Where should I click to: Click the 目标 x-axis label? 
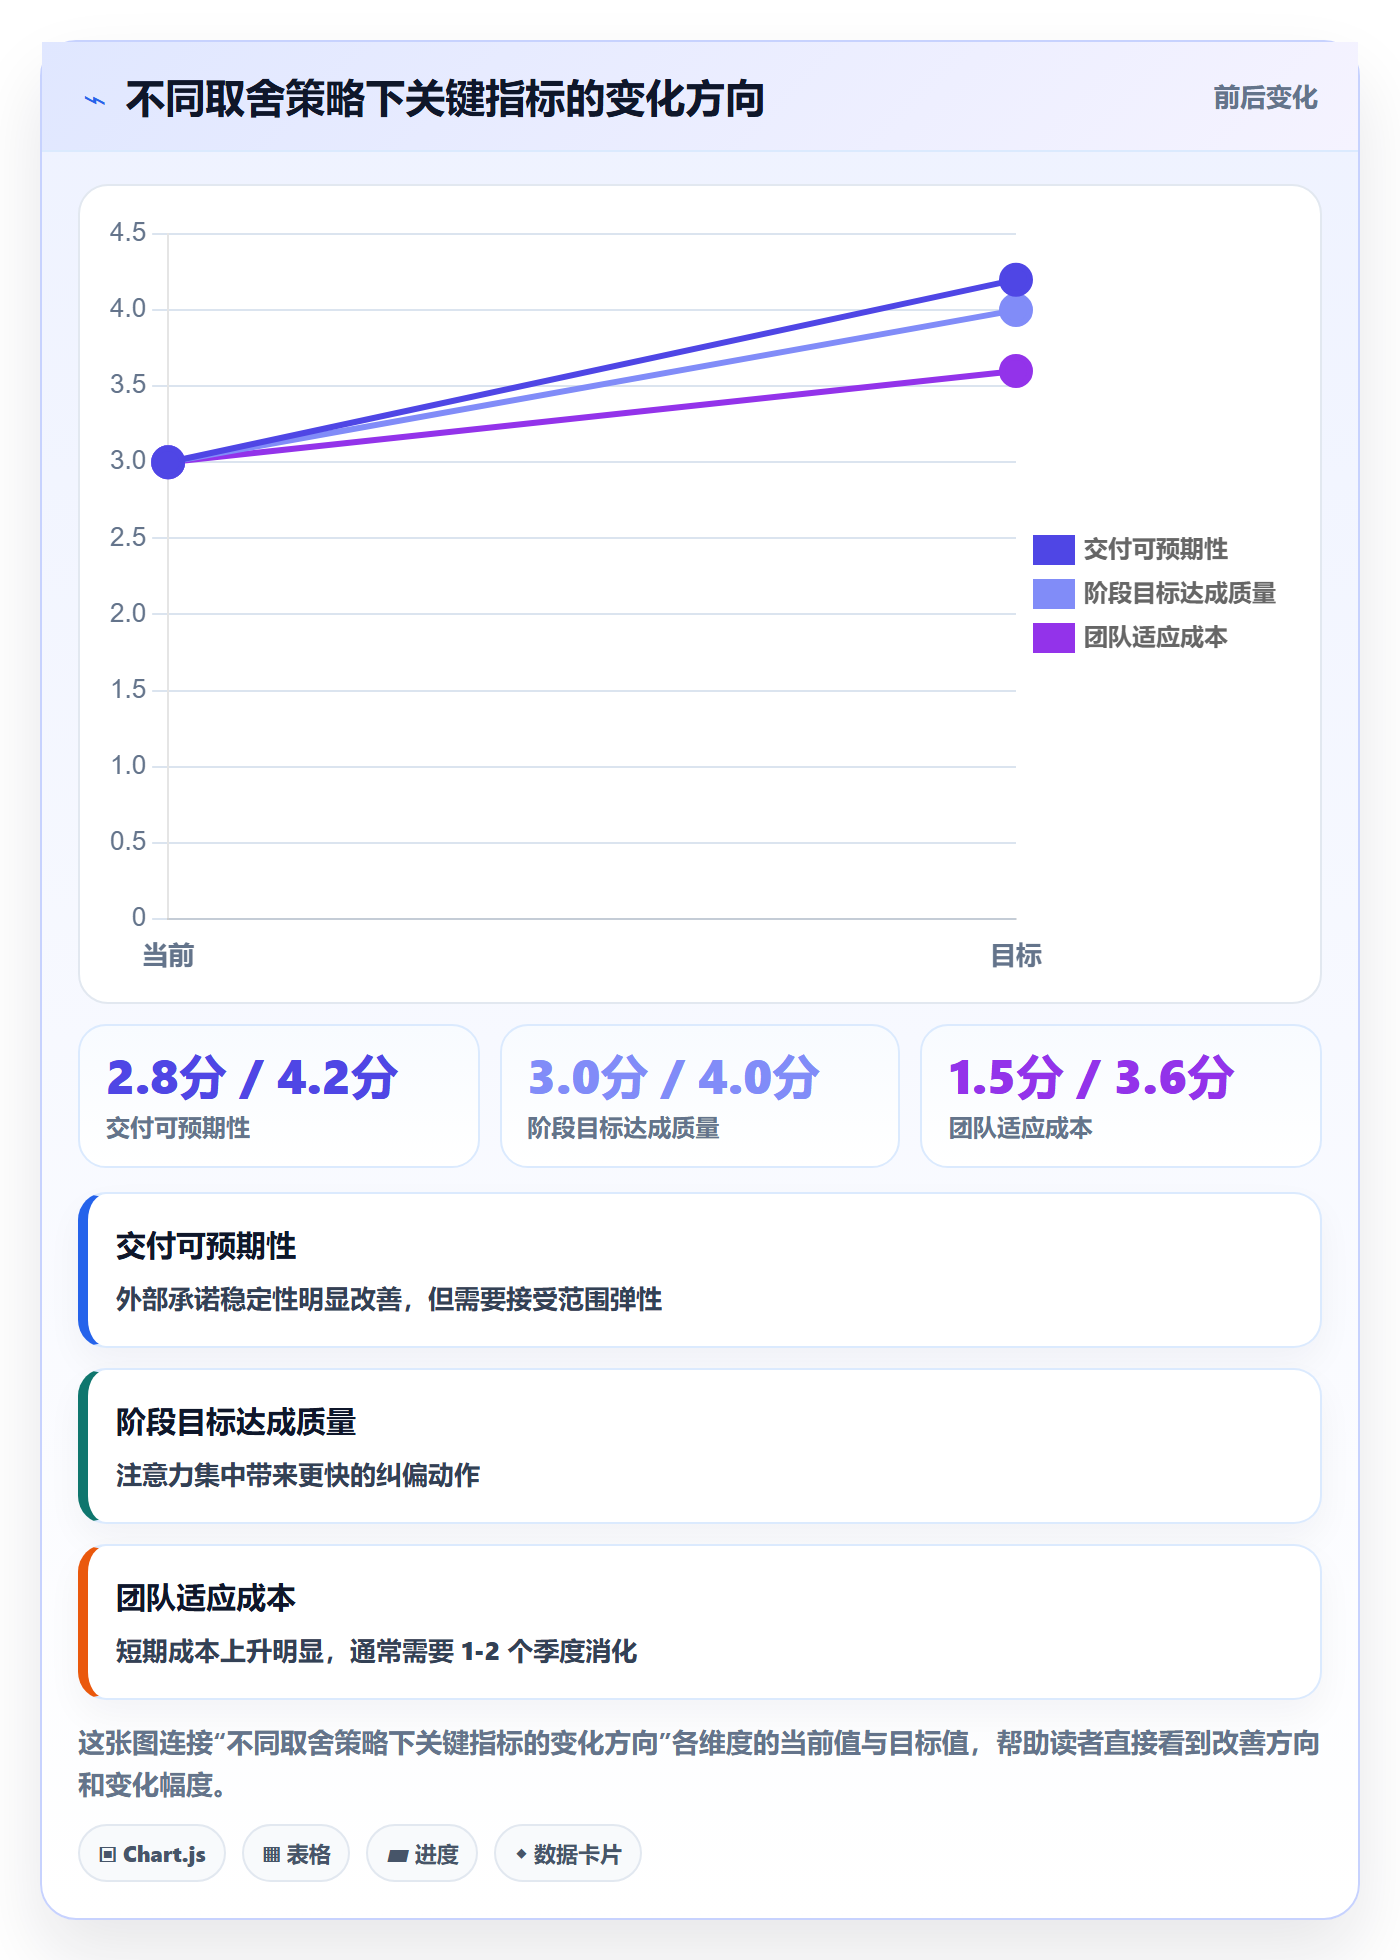click(1015, 955)
